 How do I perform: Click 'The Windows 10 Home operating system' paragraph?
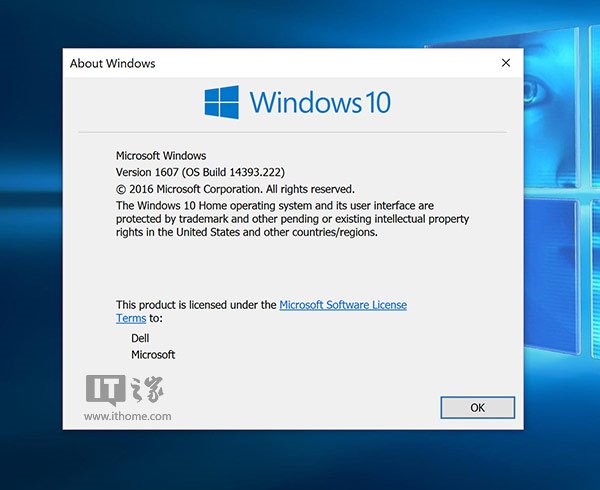(x=293, y=219)
